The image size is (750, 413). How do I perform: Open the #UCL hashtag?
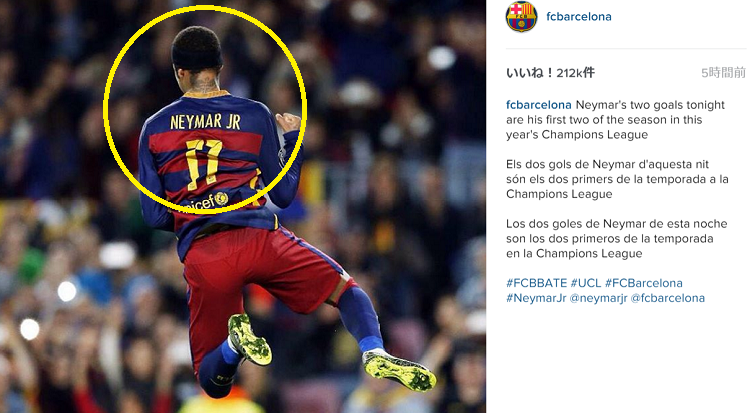586,283
